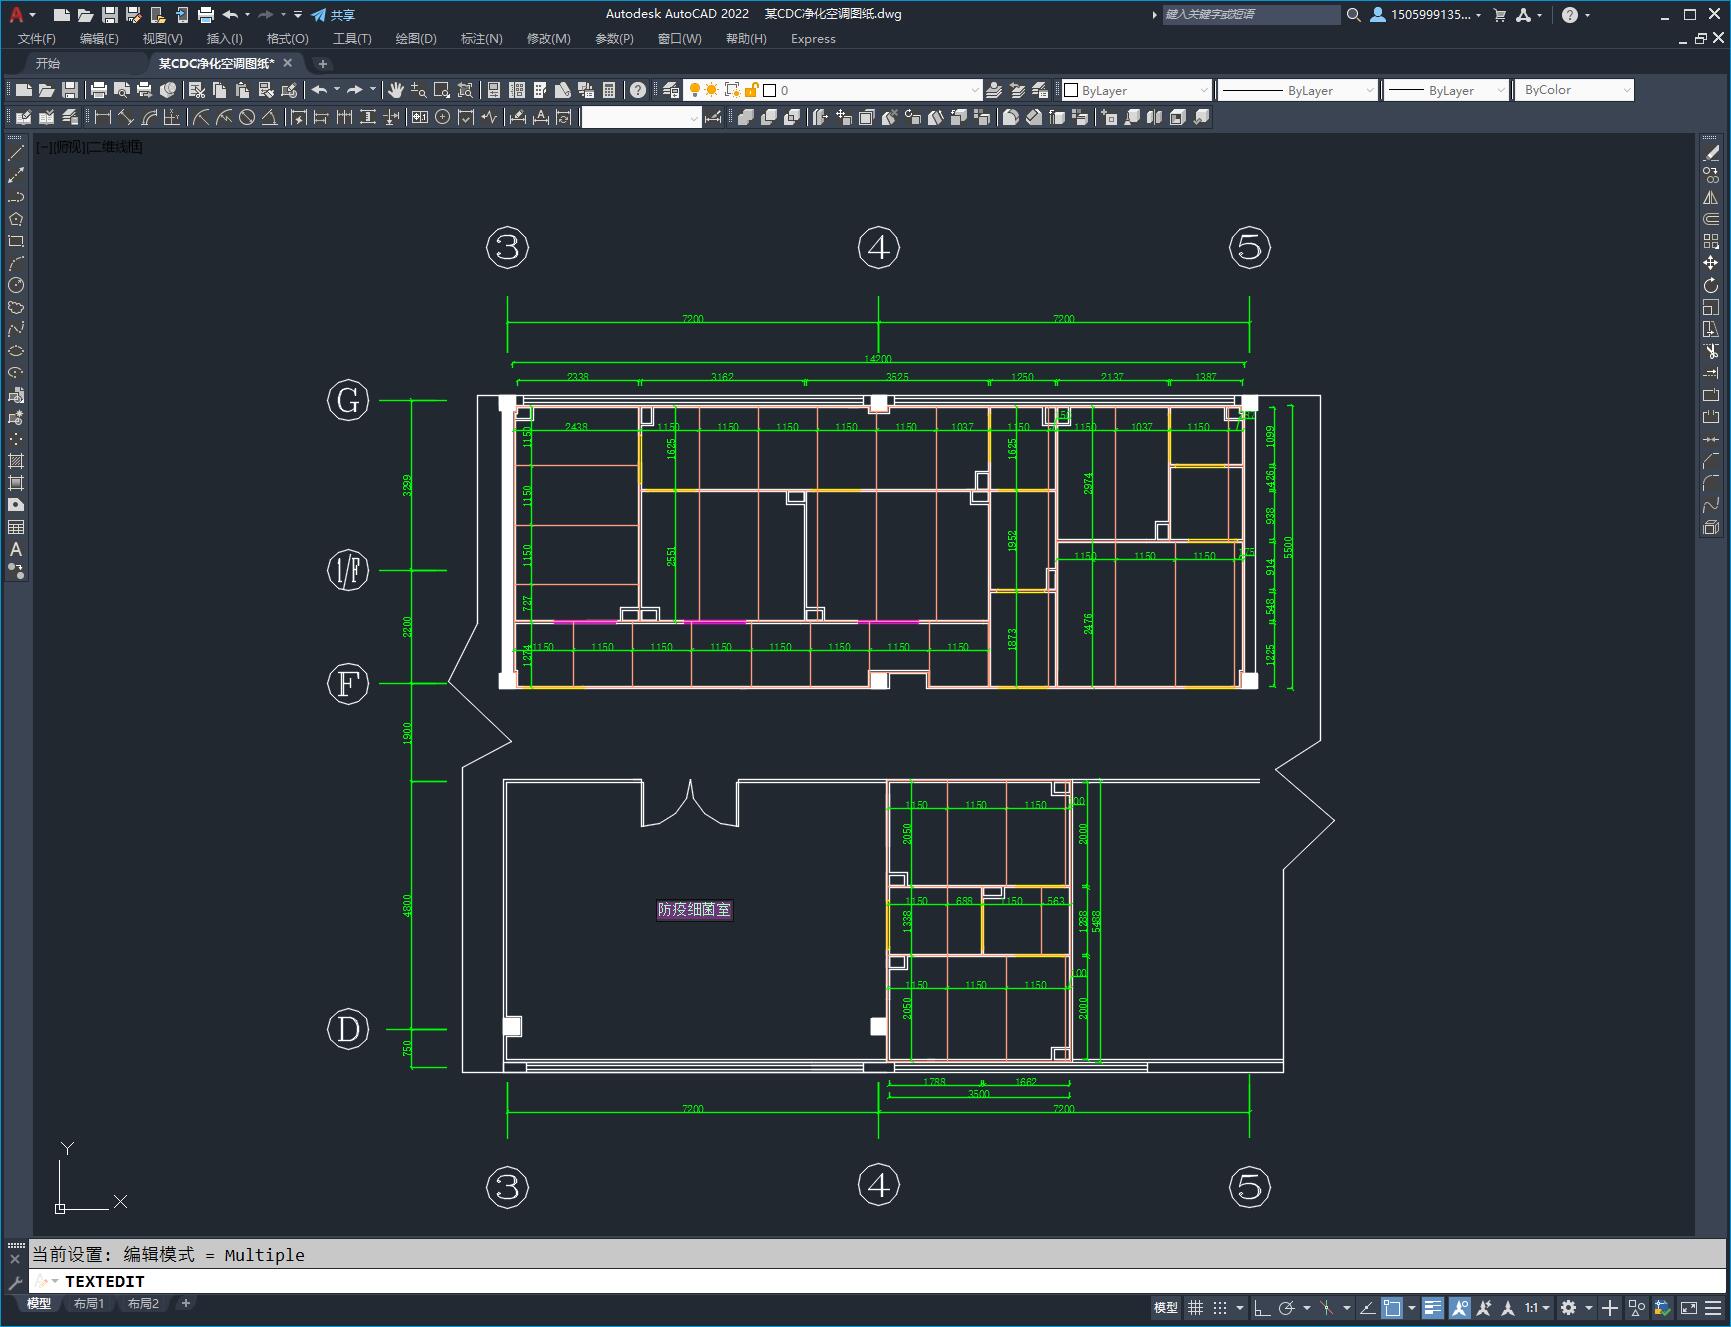Open the 绘图(D) menu
Screen dimensions: 1731x1327
(416, 39)
